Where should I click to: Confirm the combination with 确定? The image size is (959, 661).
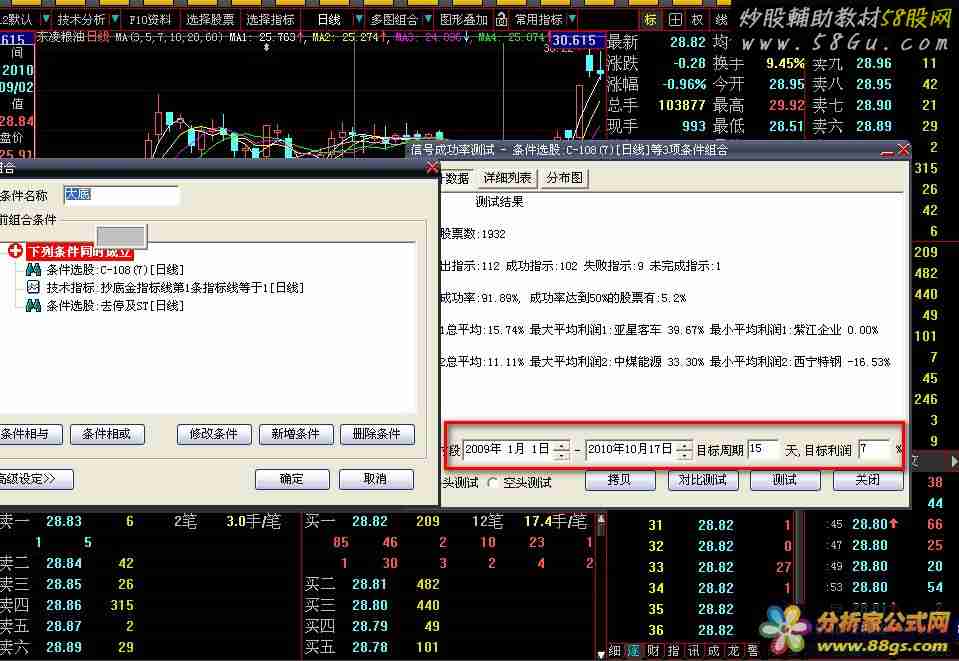click(x=292, y=479)
